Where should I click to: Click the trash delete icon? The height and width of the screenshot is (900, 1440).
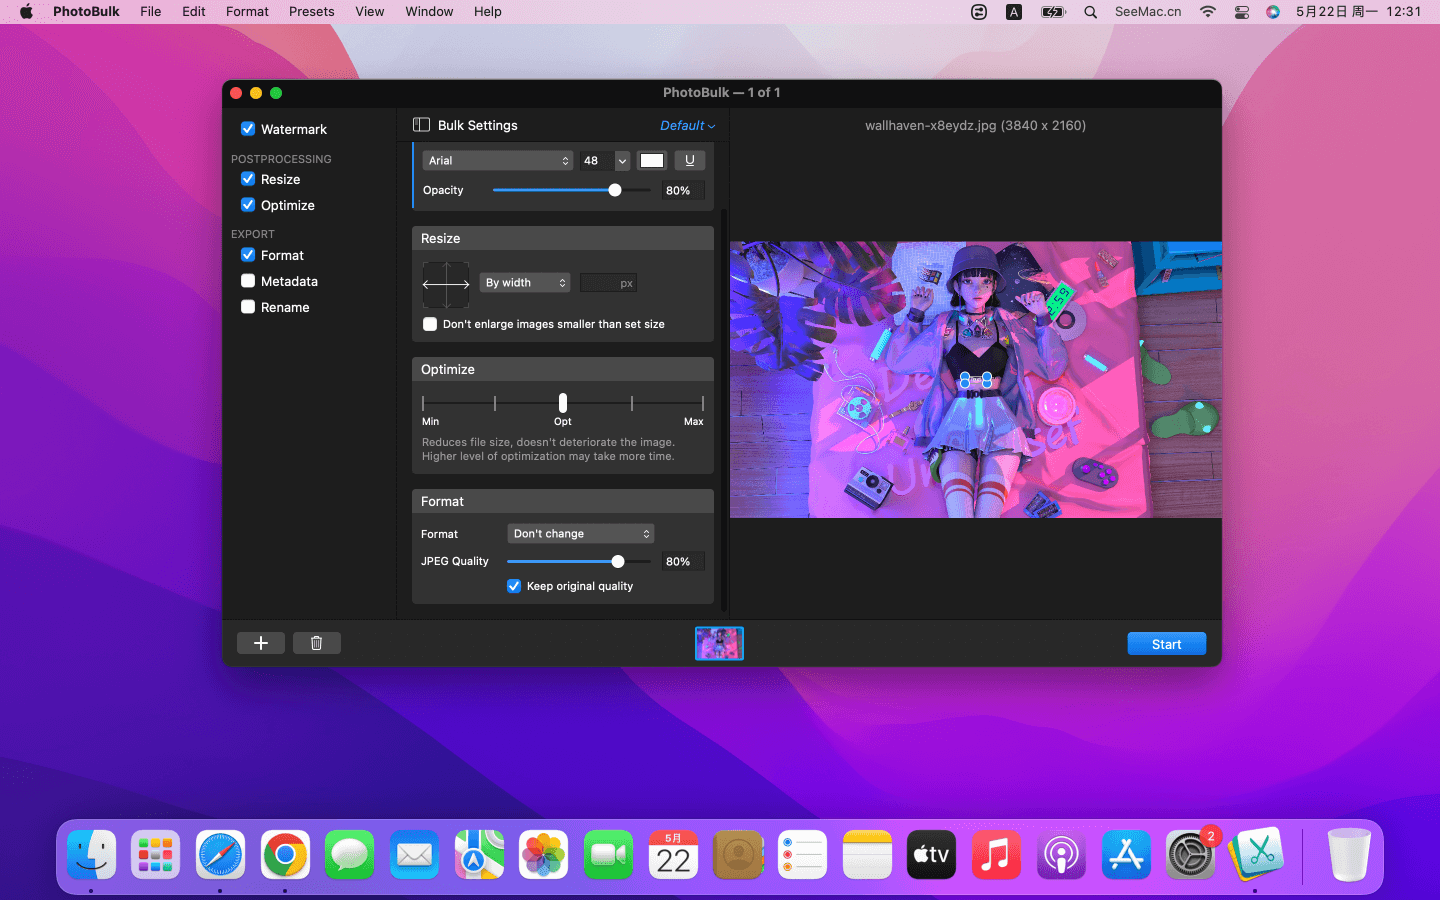(x=316, y=643)
